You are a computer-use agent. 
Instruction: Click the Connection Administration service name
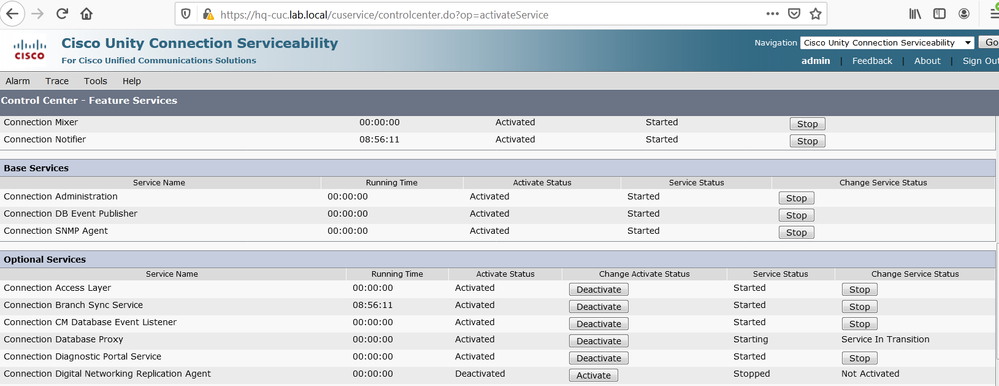pyautogui.click(x=61, y=196)
